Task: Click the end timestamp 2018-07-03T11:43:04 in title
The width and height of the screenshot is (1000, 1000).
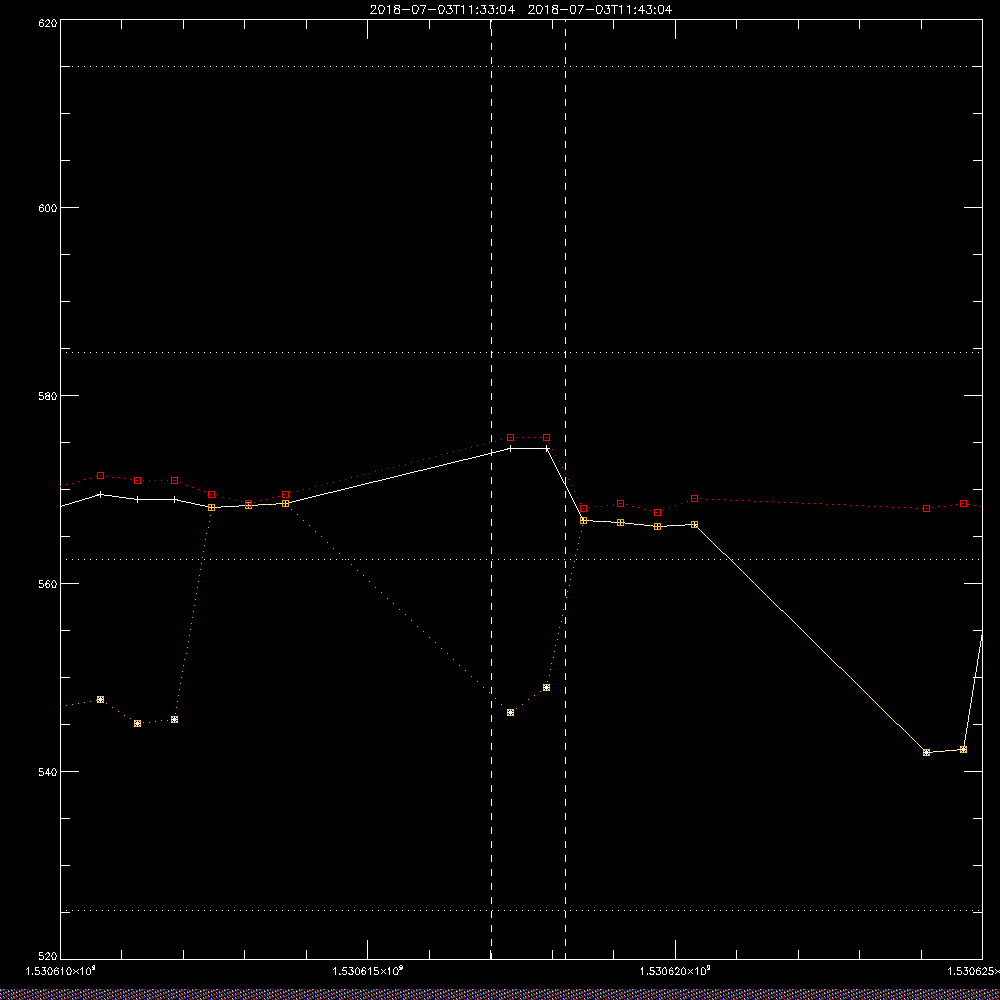Action: pos(599,10)
